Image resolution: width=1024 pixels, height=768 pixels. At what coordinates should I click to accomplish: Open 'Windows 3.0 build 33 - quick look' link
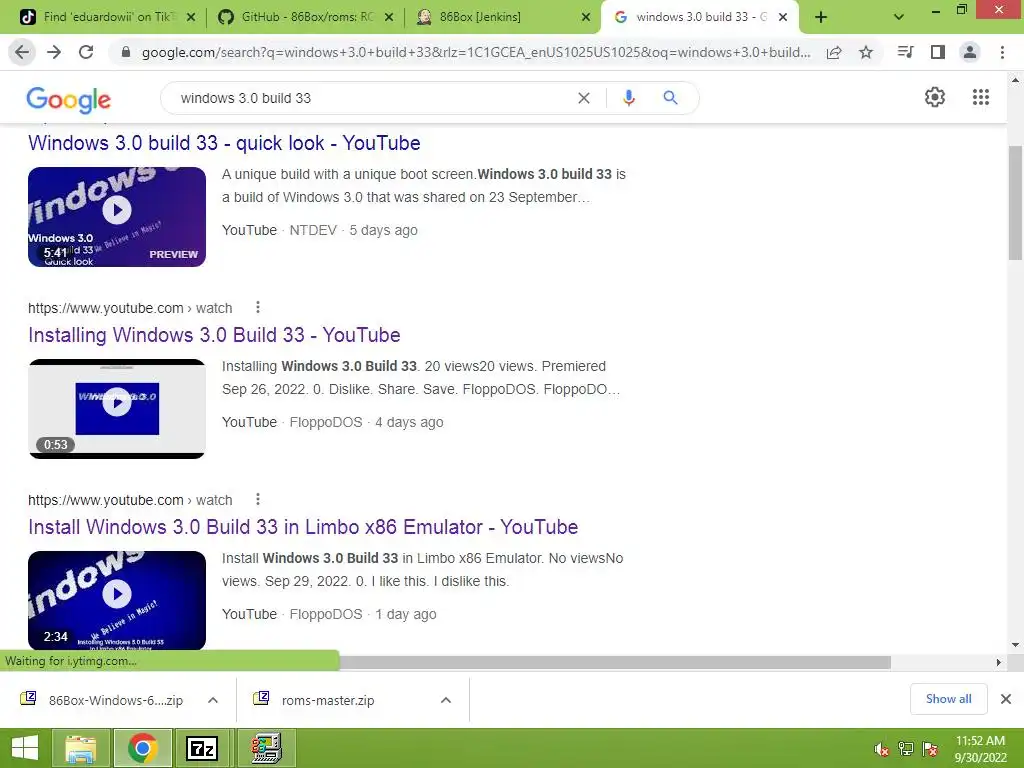click(224, 143)
